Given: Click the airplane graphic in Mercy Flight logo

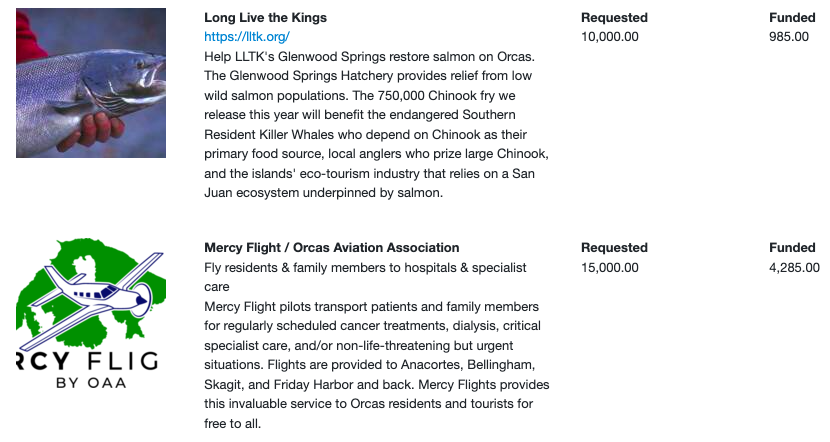Looking at the screenshot, I should [93, 297].
